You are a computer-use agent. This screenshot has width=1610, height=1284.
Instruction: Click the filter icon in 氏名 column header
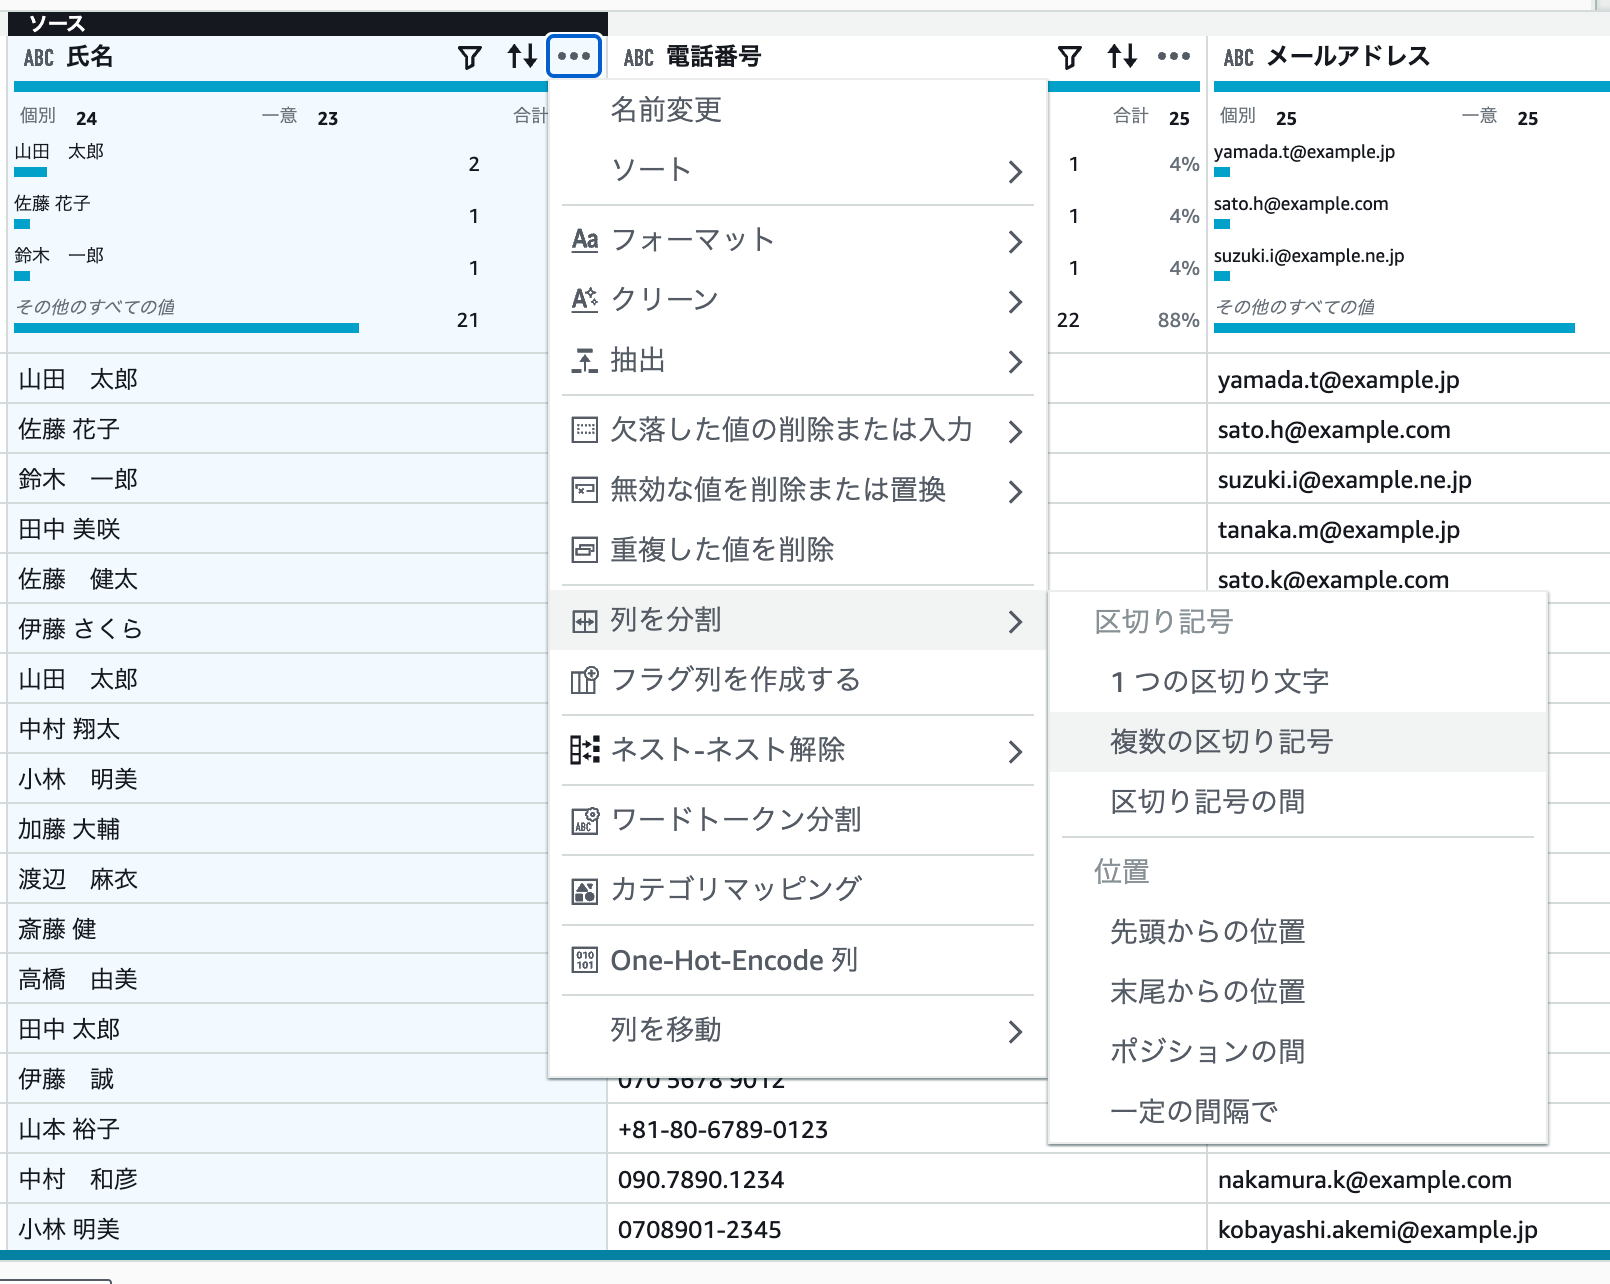(x=469, y=57)
